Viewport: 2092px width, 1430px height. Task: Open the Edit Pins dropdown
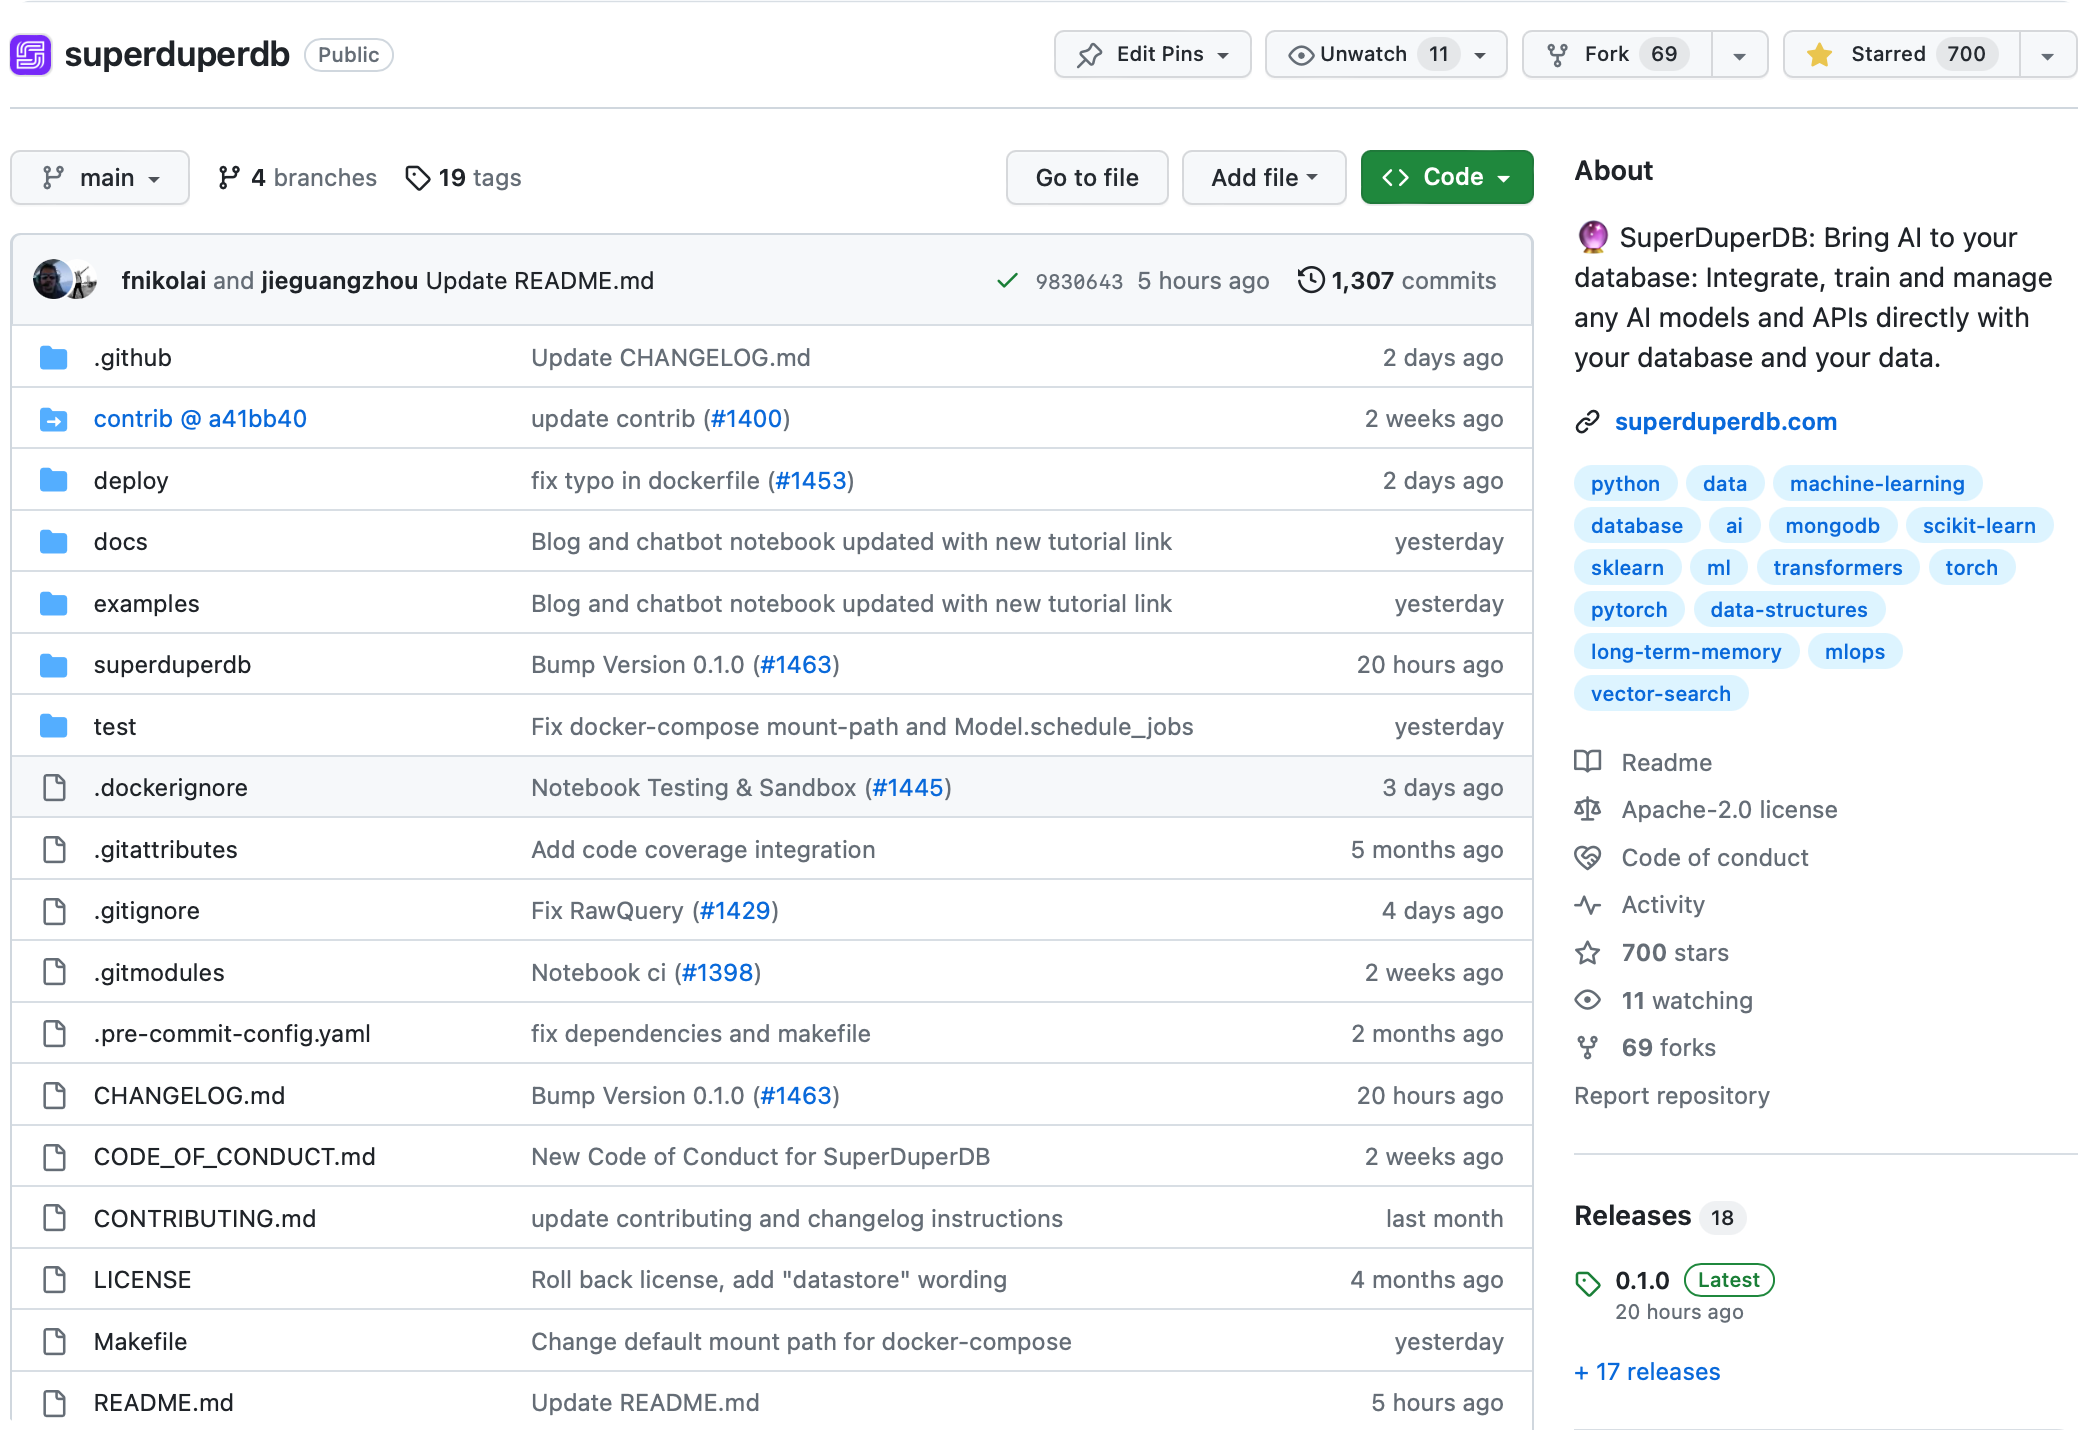1152,54
